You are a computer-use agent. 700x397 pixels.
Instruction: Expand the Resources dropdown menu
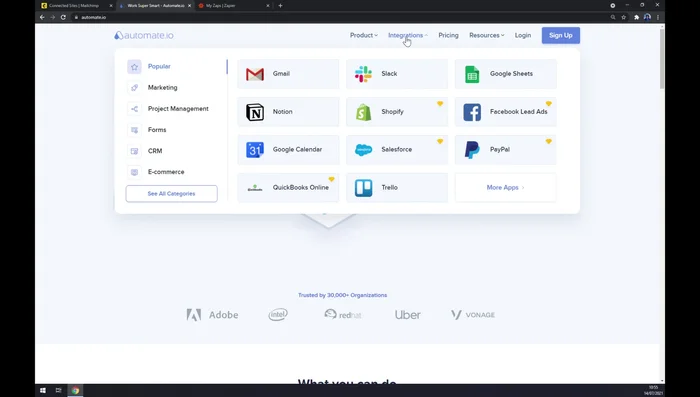487,35
